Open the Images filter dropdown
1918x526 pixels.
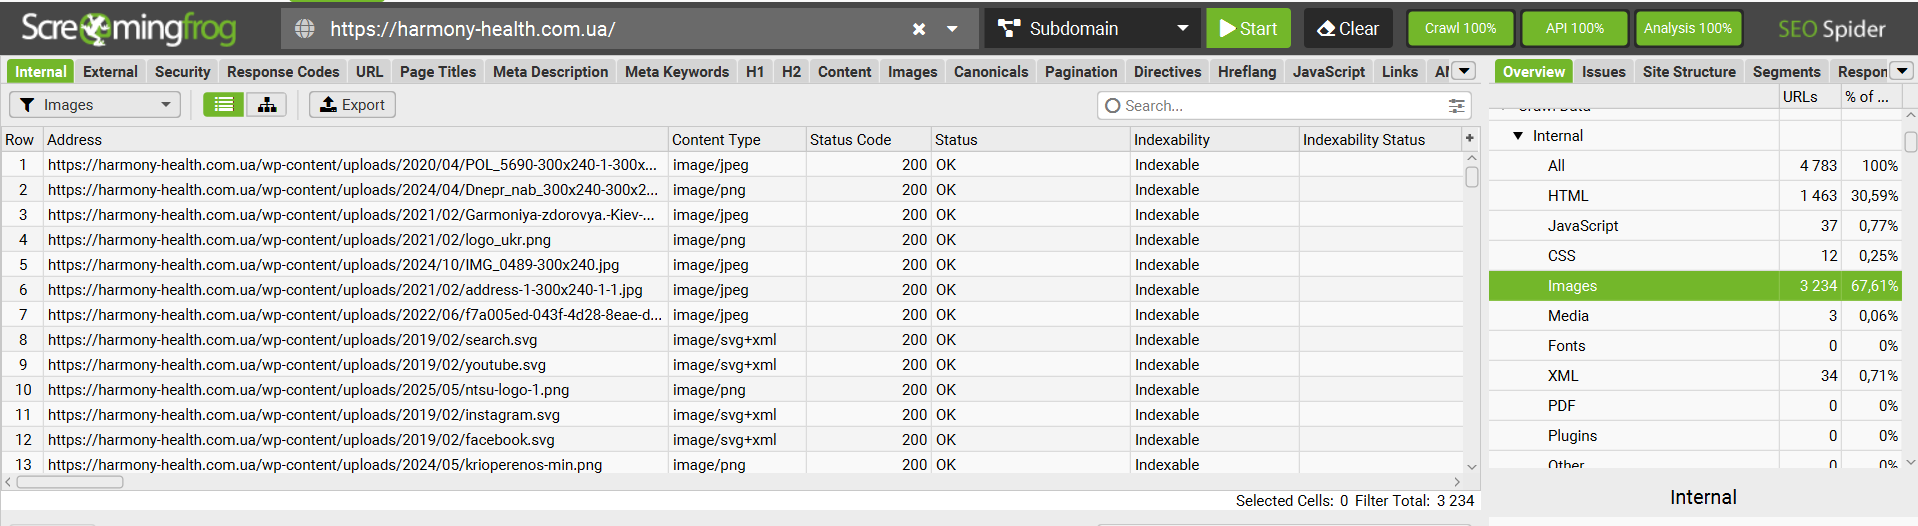95,104
